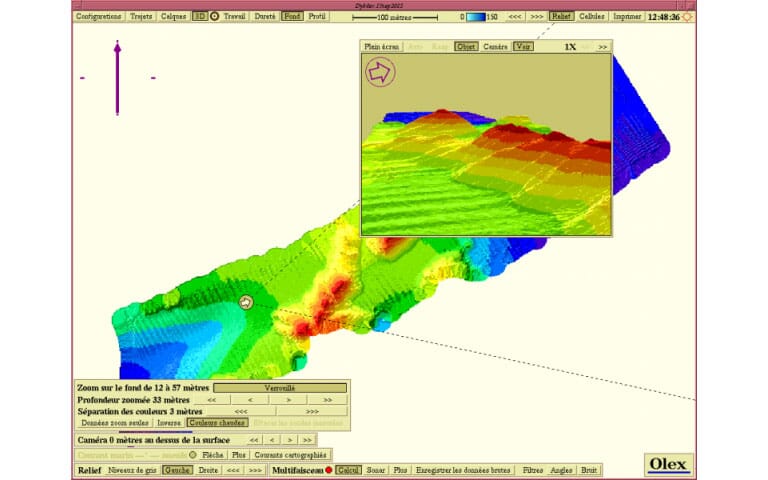Click the circular icon next to 3D
Viewport: 768px width, 480px height.
pos(214,17)
